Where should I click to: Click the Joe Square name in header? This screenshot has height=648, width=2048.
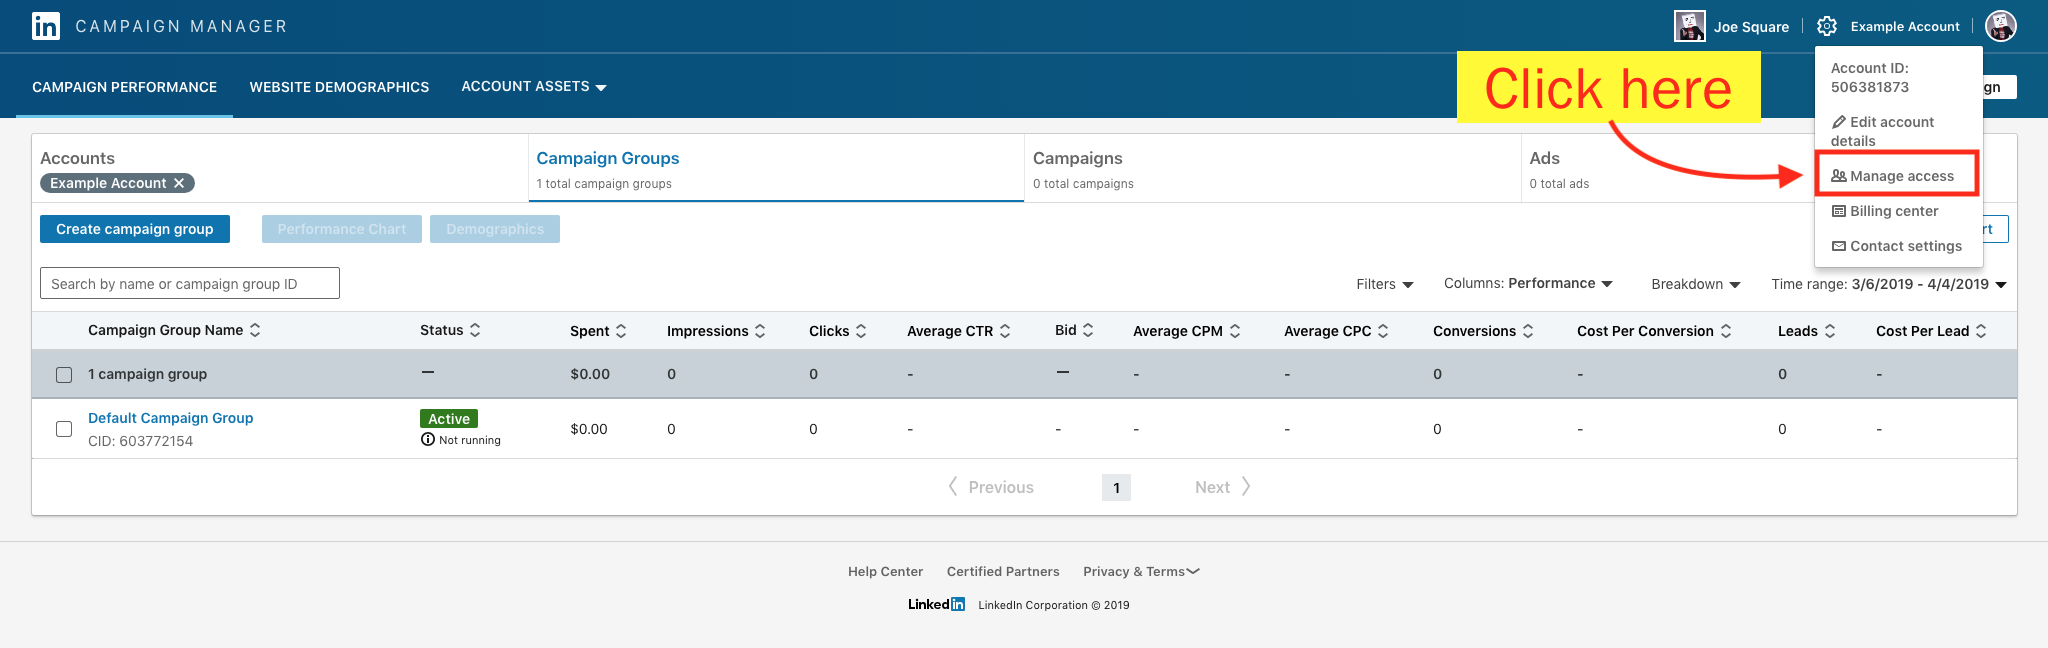pyautogui.click(x=1751, y=27)
